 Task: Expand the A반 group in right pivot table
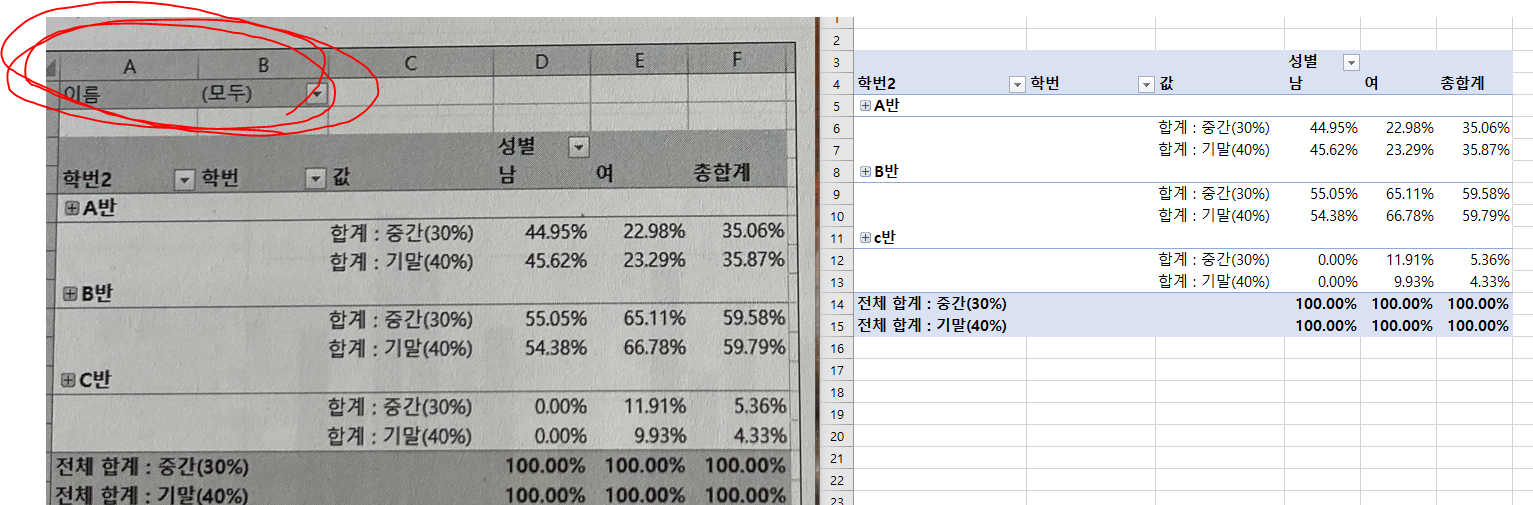point(865,105)
